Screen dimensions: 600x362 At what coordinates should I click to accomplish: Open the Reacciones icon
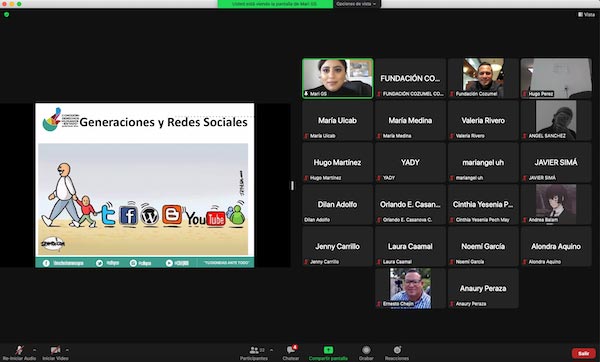tap(397, 350)
